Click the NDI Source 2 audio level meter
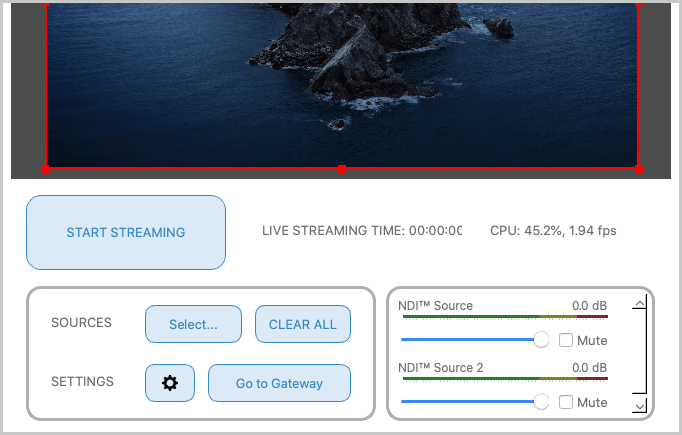Image resolution: width=682 pixels, height=435 pixels. [x=504, y=380]
